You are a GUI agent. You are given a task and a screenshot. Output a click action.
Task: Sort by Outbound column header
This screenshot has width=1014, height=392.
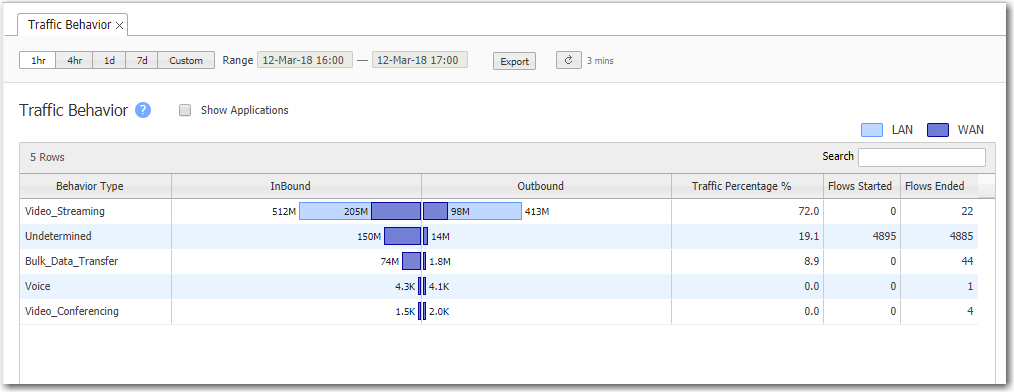(546, 186)
